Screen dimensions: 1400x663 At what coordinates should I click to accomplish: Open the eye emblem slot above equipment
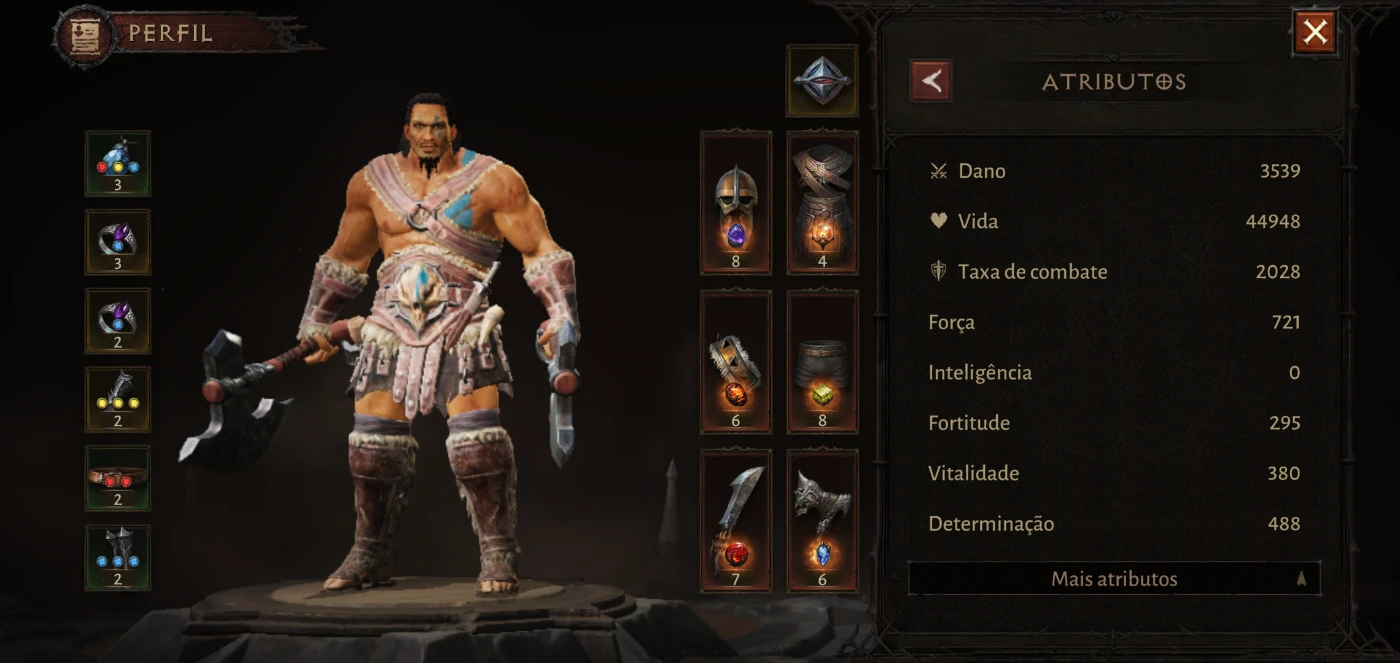tap(822, 80)
